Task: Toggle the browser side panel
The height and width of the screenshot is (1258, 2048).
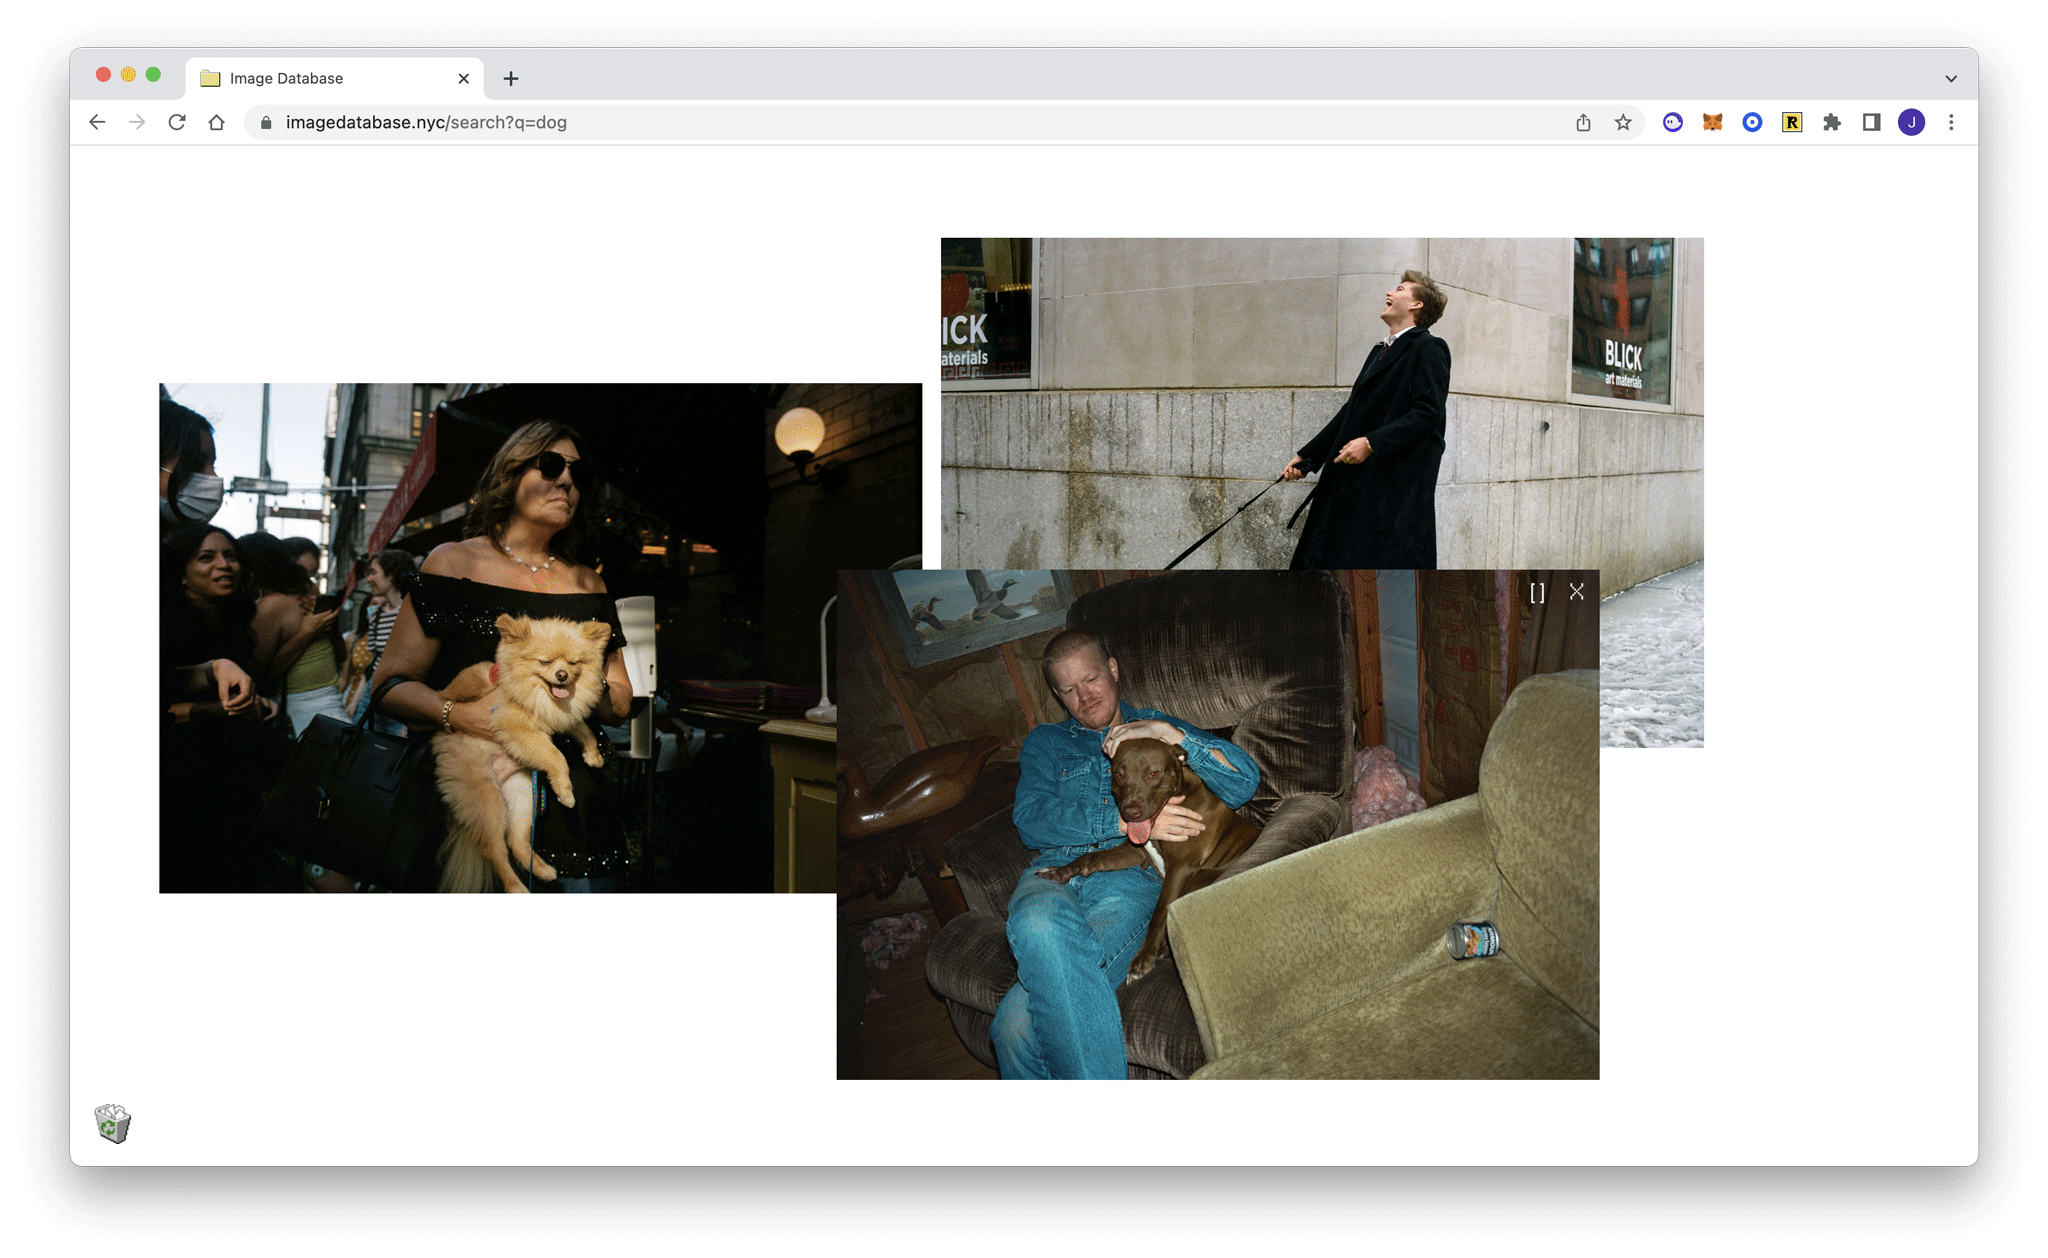Action: click(x=1871, y=122)
